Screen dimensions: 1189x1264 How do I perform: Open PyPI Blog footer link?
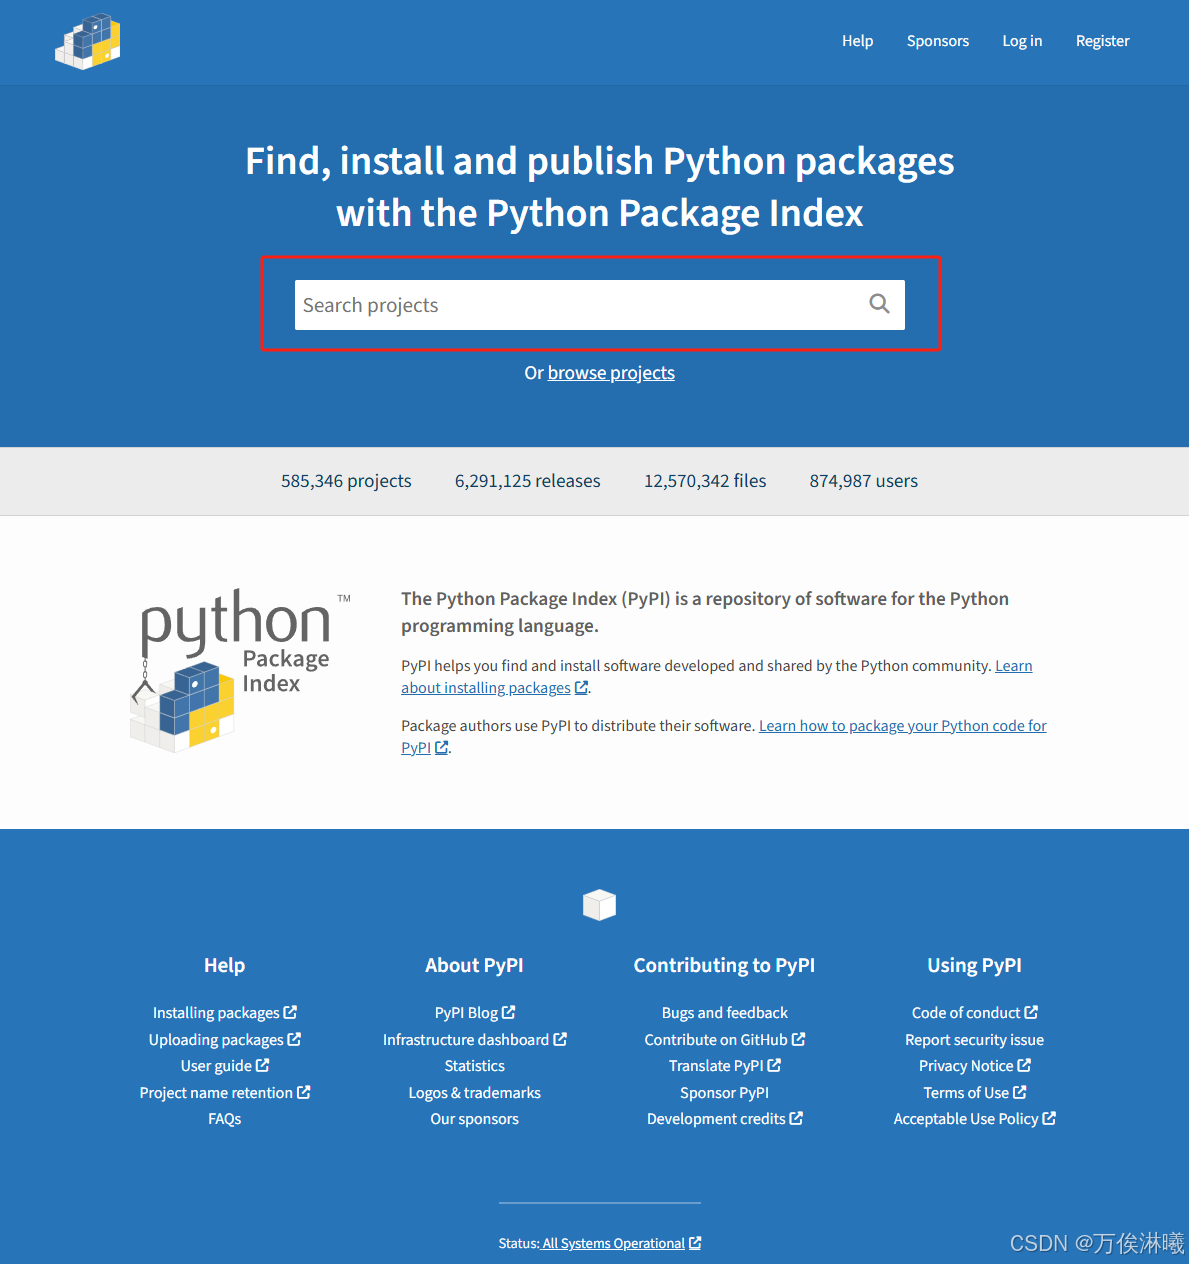click(x=475, y=1013)
